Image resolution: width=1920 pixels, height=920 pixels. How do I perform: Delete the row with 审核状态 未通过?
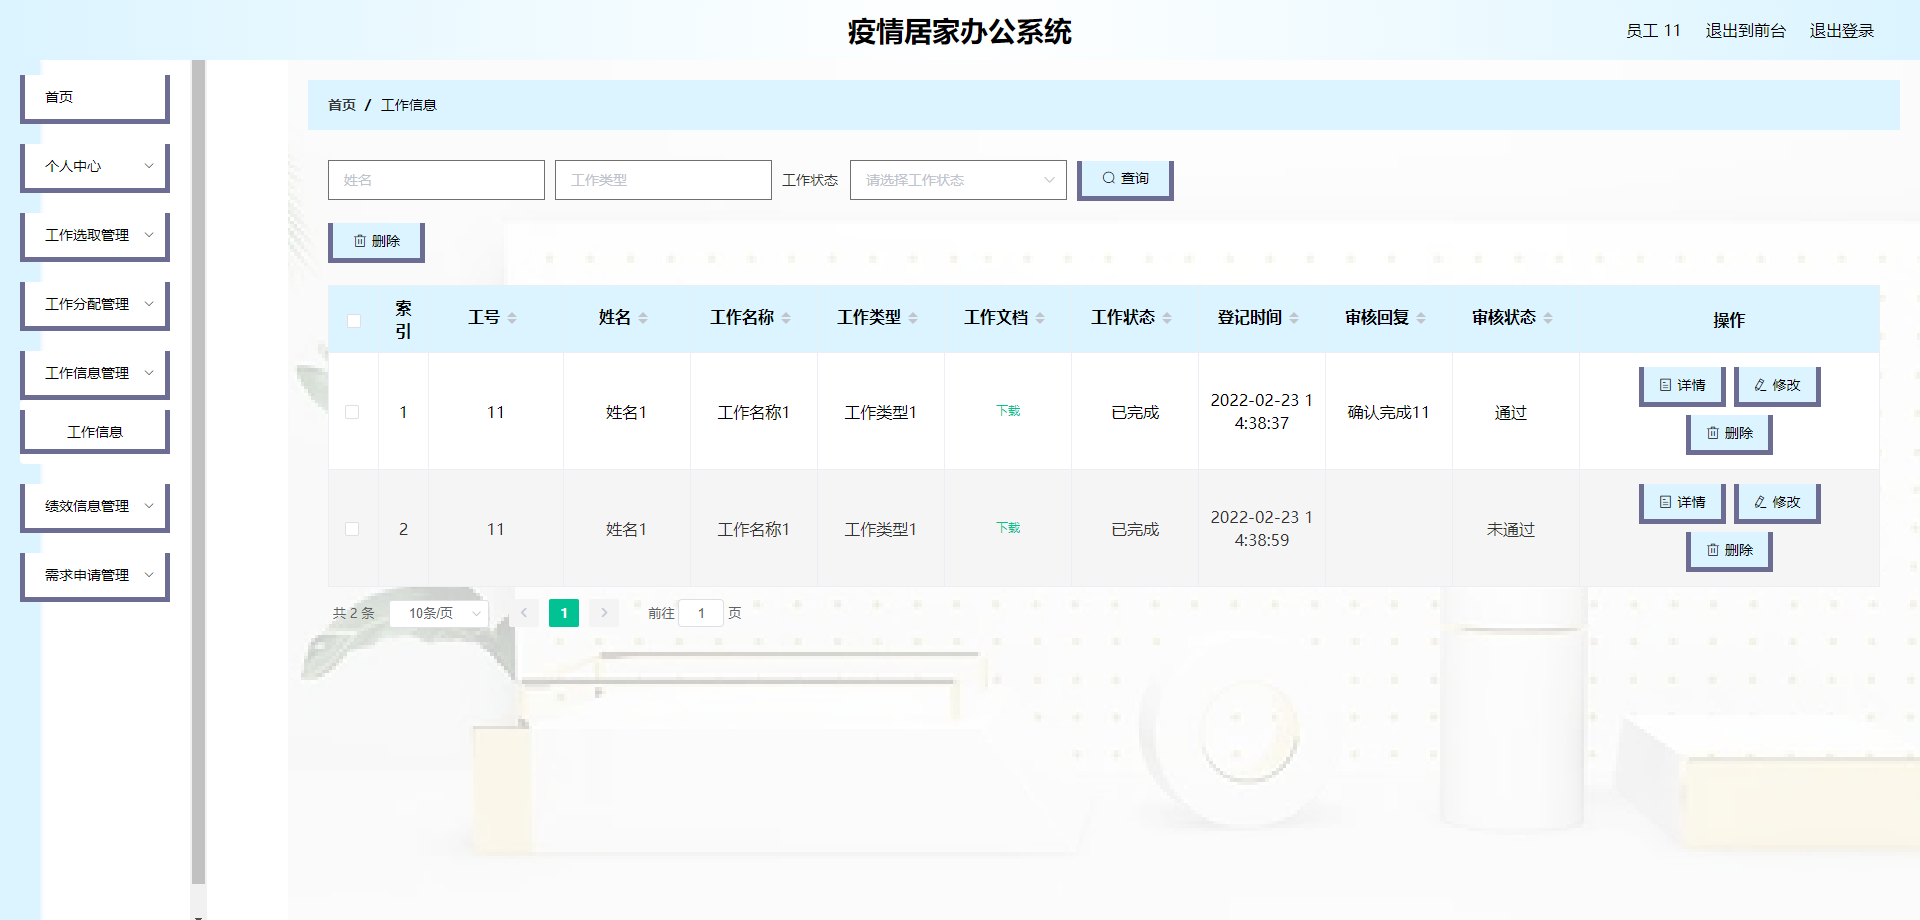coord(1729,551)
